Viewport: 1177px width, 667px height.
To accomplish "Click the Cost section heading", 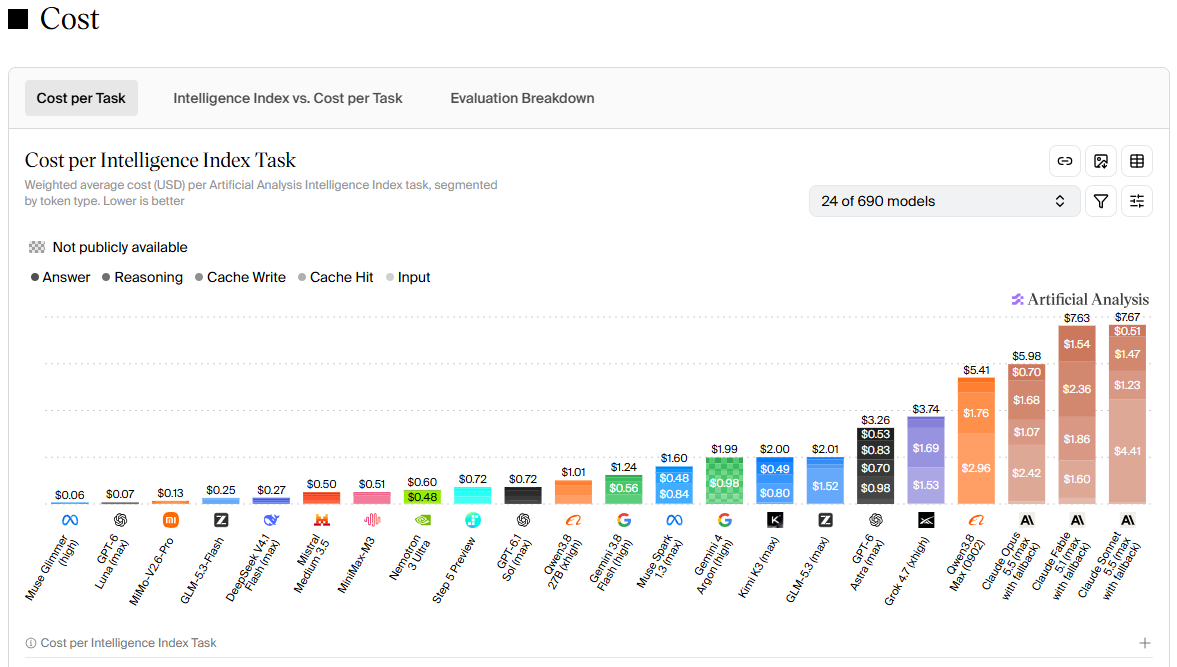I will pyautogui.click(x=69, y=19).
